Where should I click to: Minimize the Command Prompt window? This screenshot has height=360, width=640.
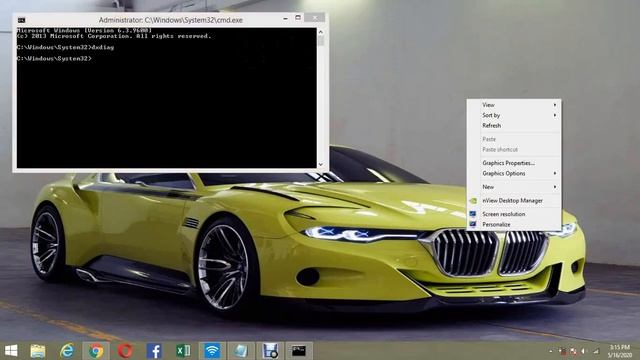[285, 18]
